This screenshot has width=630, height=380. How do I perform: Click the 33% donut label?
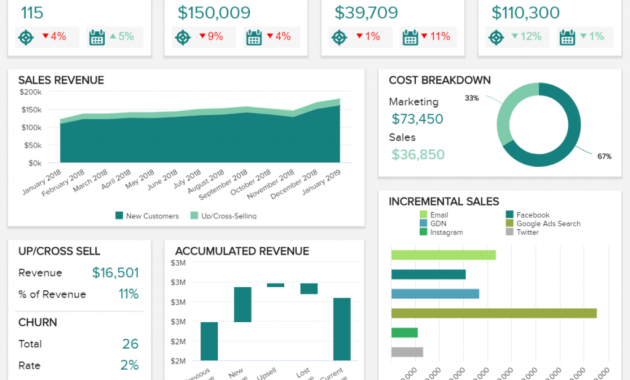pyautogui.click(x=472, y=98)
